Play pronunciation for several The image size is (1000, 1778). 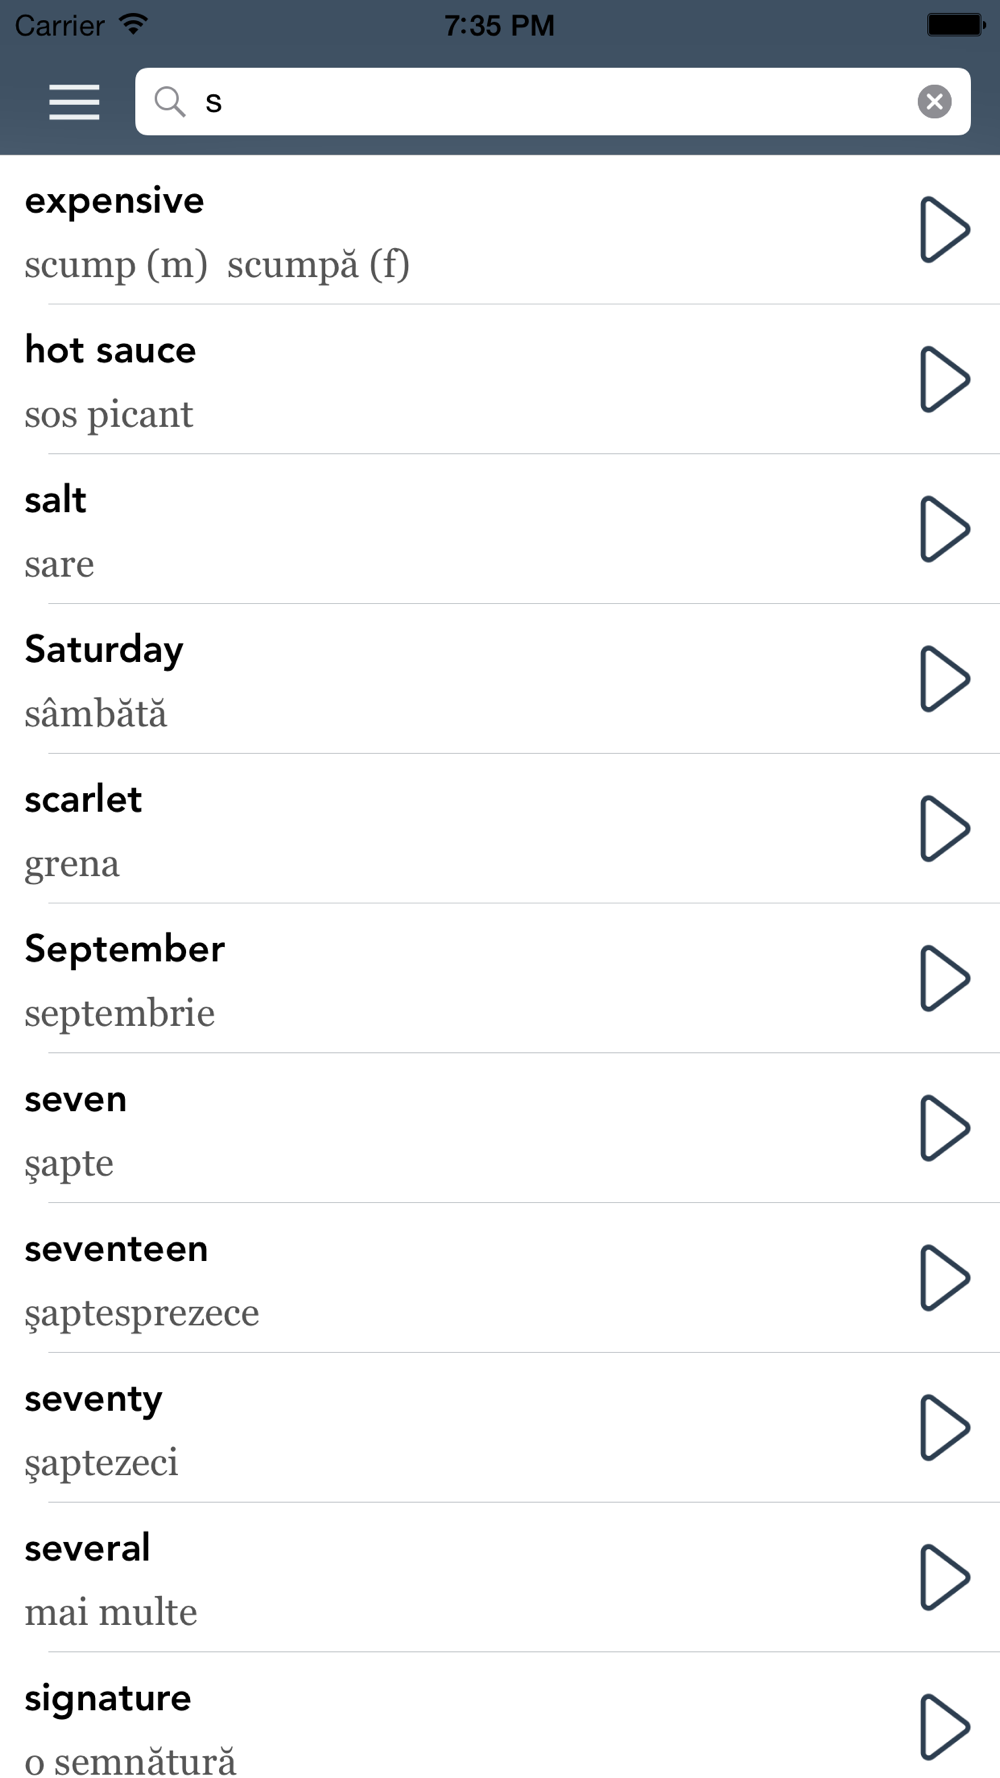pyautogui.click(x=944, y=1577)
